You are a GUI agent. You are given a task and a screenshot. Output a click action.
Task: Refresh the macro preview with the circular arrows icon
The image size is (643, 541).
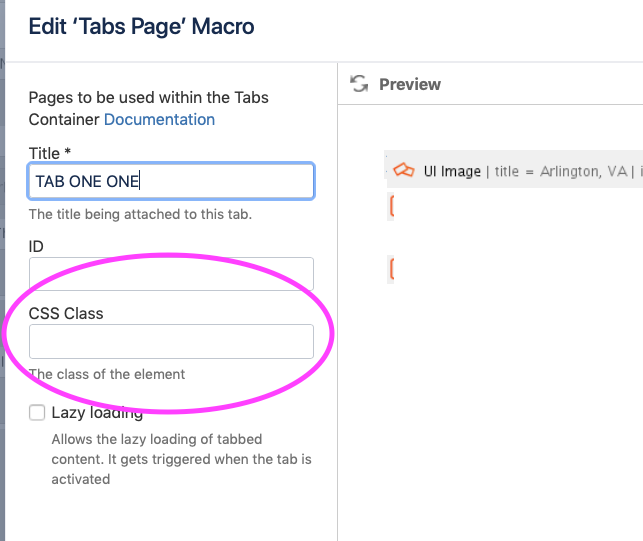[x=359, y=84]
